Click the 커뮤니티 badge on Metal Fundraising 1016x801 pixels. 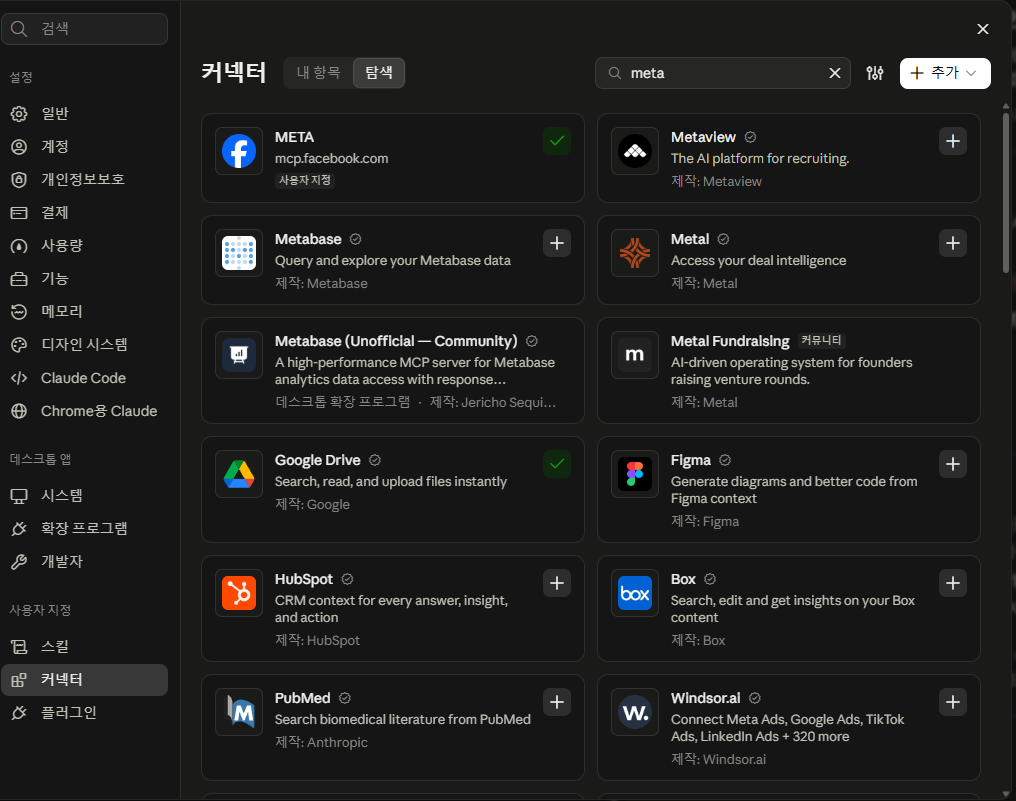[821, 340]
